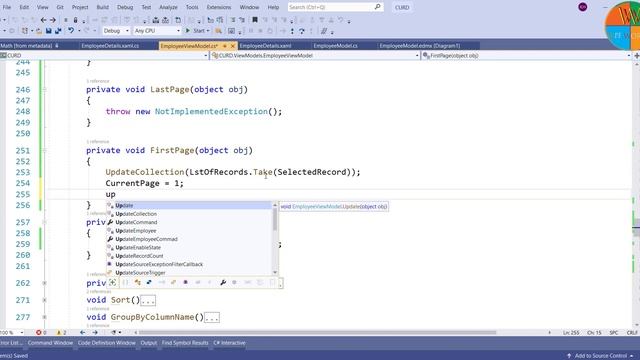Select UpdateCommand in the completion list
This screenshot has width=640, height=360.
coord(189,222)
